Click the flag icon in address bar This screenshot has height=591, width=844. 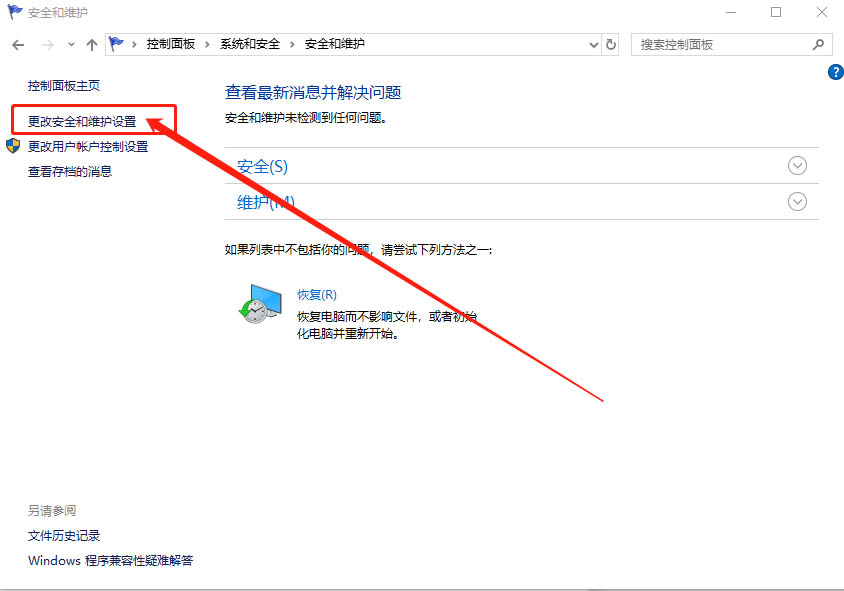118,44
